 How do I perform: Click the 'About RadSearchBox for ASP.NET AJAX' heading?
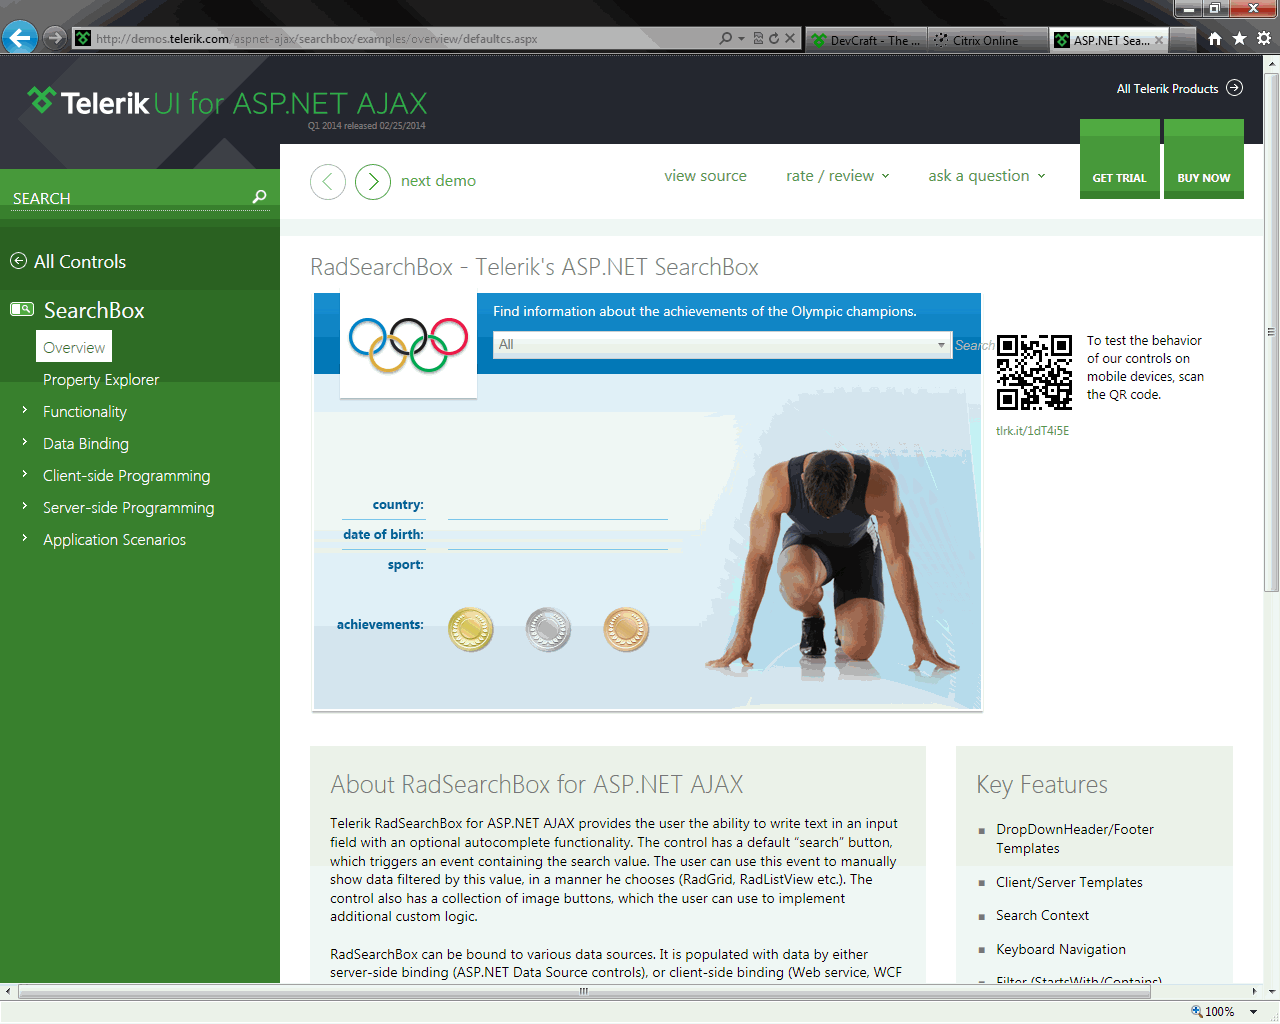click(537, 785)
